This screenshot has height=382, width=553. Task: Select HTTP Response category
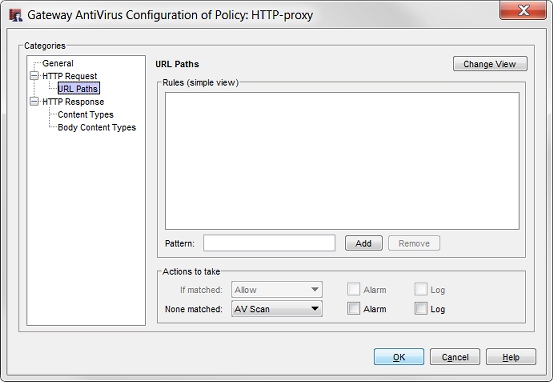point(73,102)
